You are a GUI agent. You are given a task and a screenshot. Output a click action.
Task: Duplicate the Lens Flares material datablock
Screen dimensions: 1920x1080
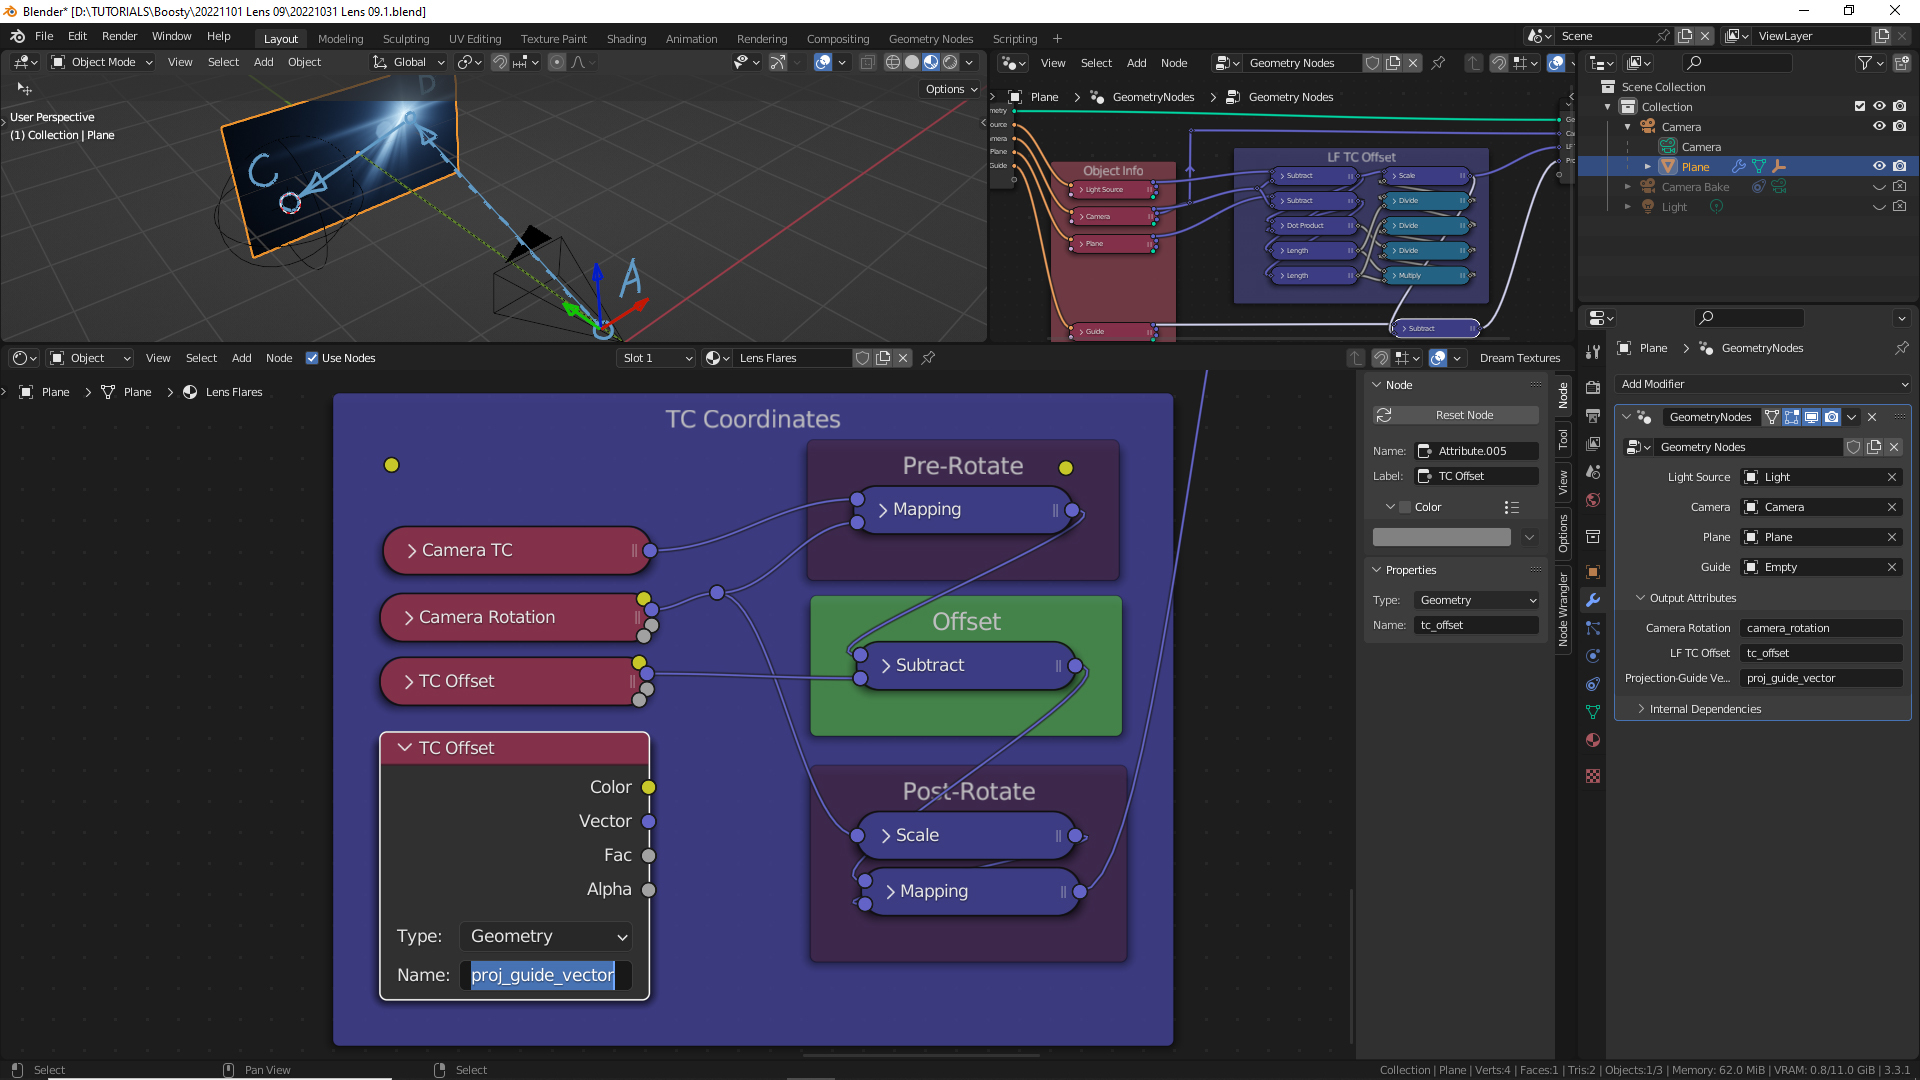coord(883,358)
